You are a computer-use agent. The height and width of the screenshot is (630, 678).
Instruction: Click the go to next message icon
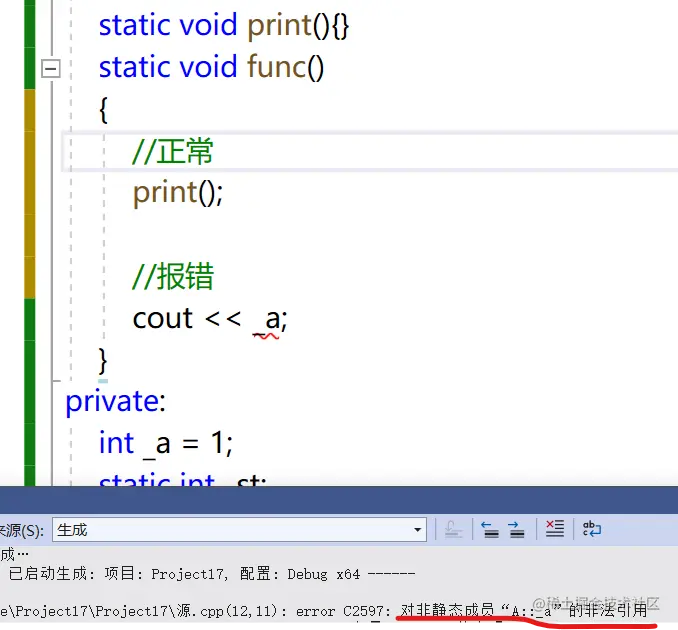coord(516,529)
